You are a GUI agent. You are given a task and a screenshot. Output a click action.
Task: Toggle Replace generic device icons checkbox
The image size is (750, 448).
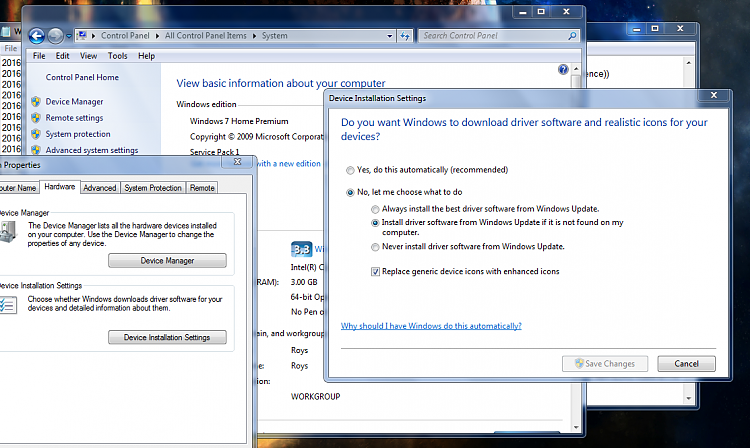[375, 272]
